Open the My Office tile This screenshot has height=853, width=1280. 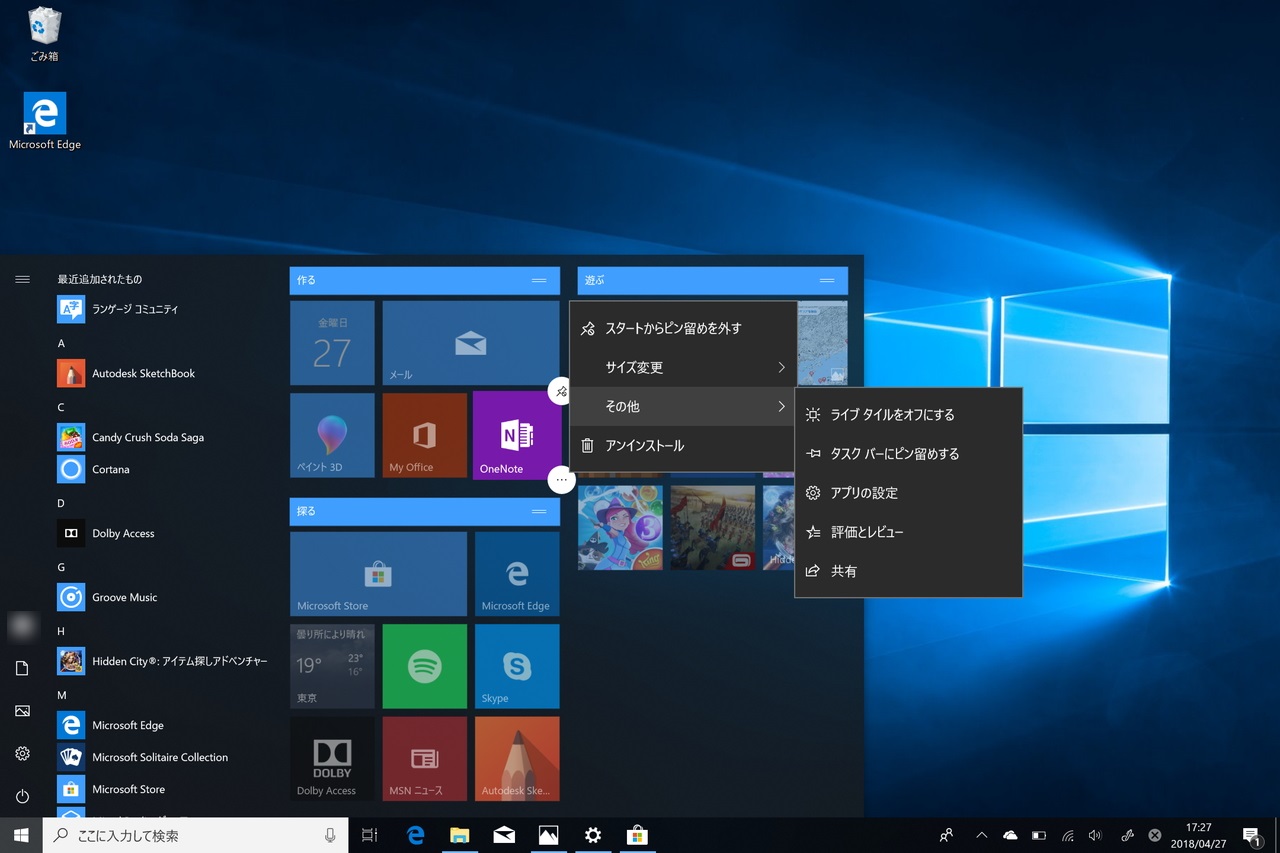[425, 435]
